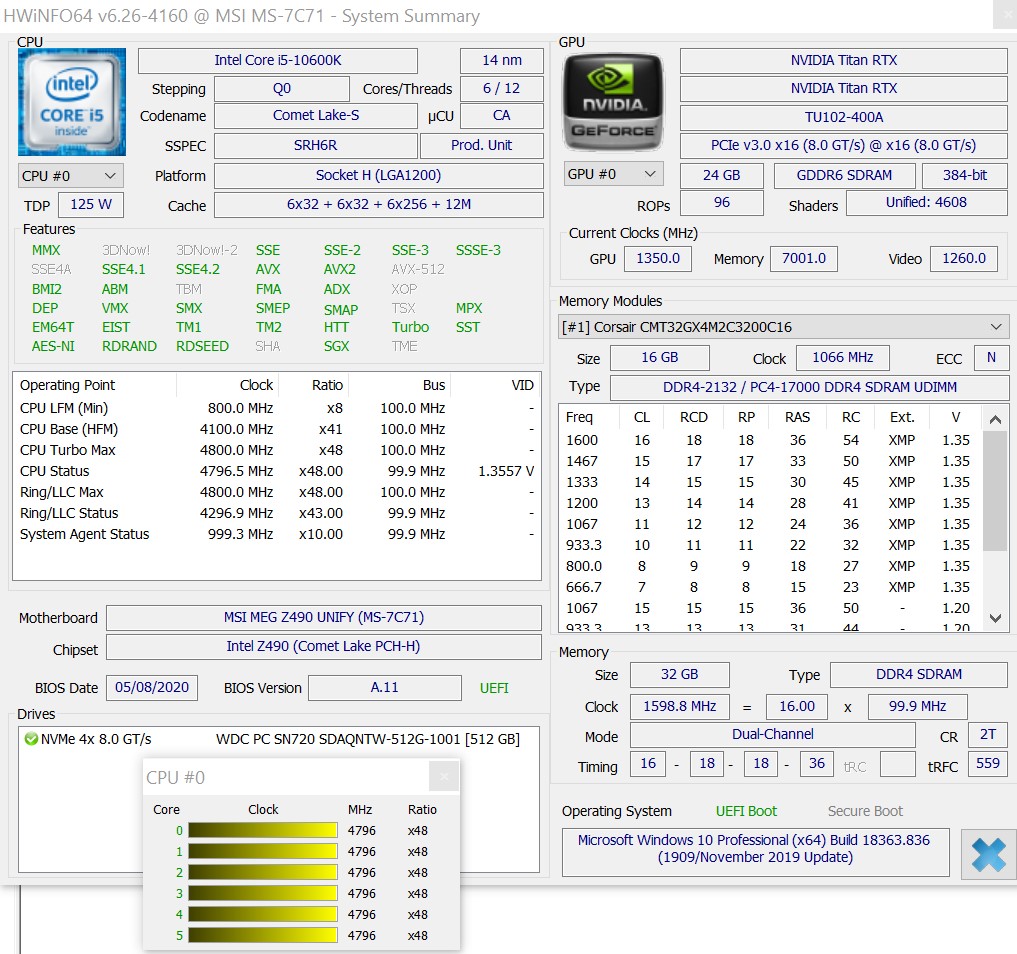Click the Prod. Unit field

481,145
